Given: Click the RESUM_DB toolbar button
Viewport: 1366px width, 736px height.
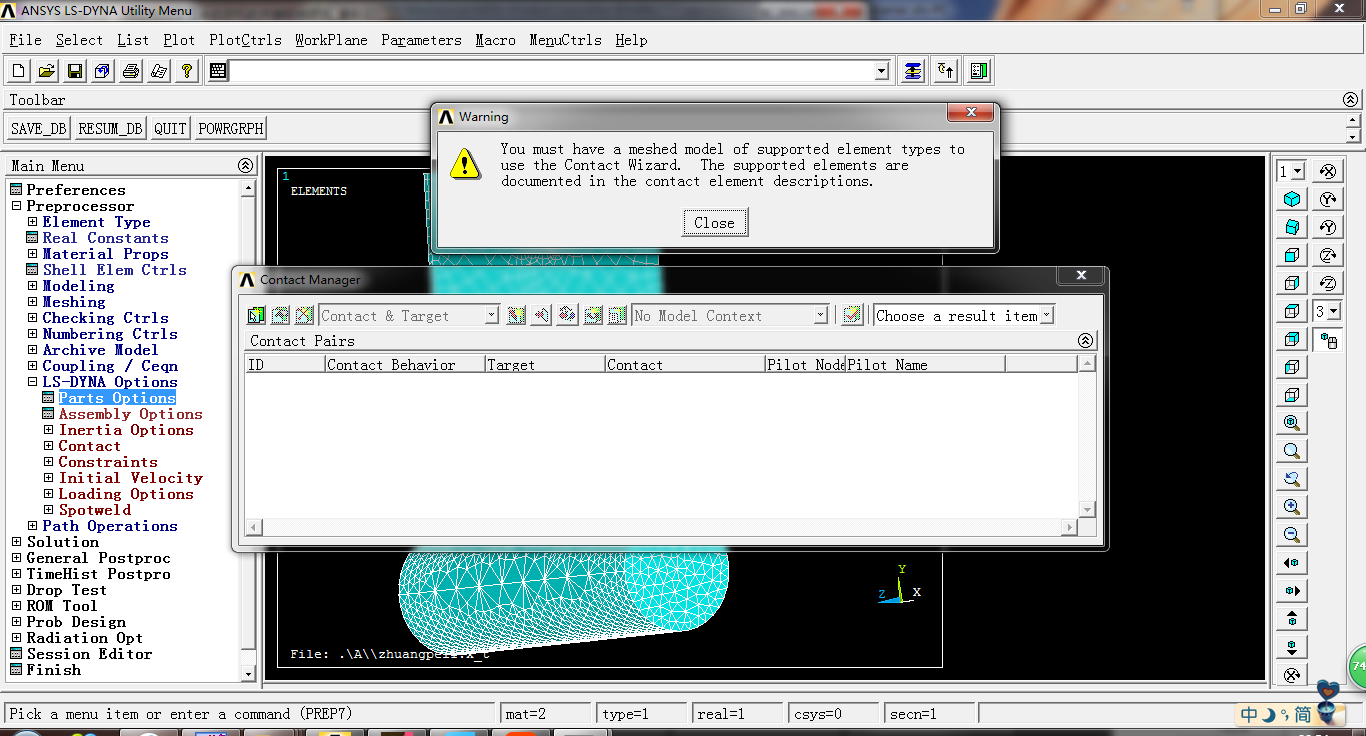Looking at the screenshot, I should point(110,128).
